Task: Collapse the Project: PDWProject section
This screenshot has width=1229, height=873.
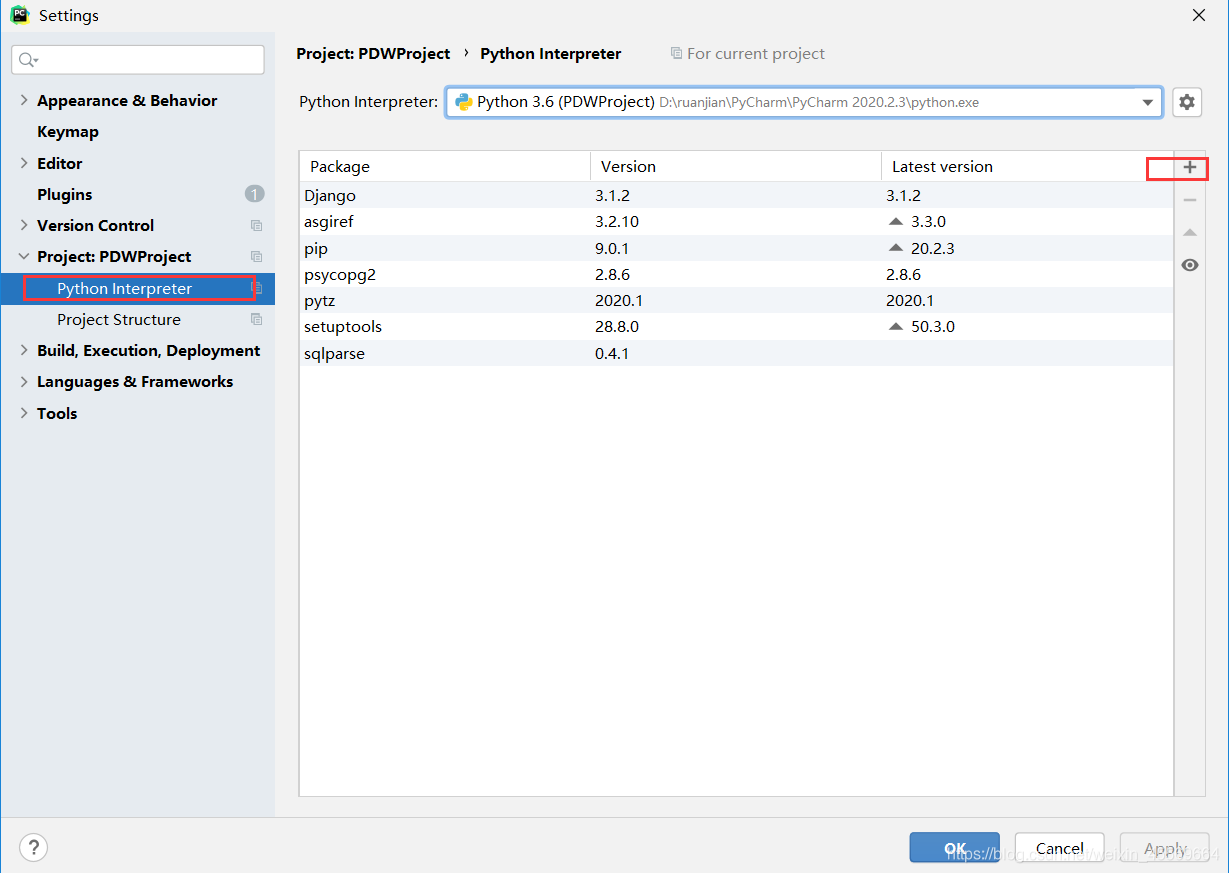Action: point(23,256)
